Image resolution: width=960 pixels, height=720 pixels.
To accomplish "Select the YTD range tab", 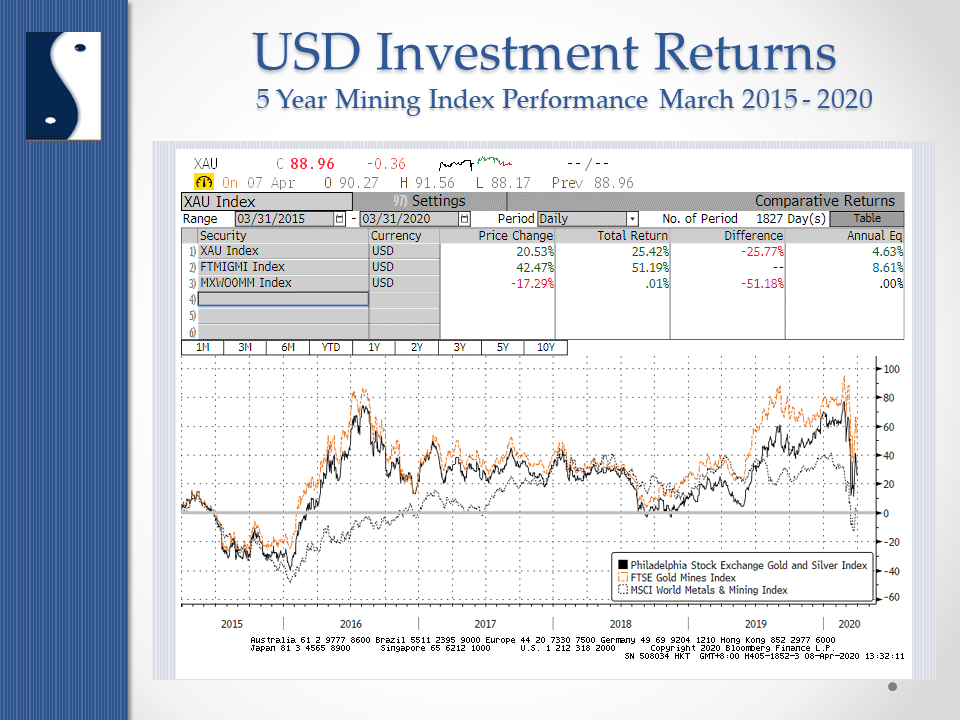I will (x=331, y=347).
